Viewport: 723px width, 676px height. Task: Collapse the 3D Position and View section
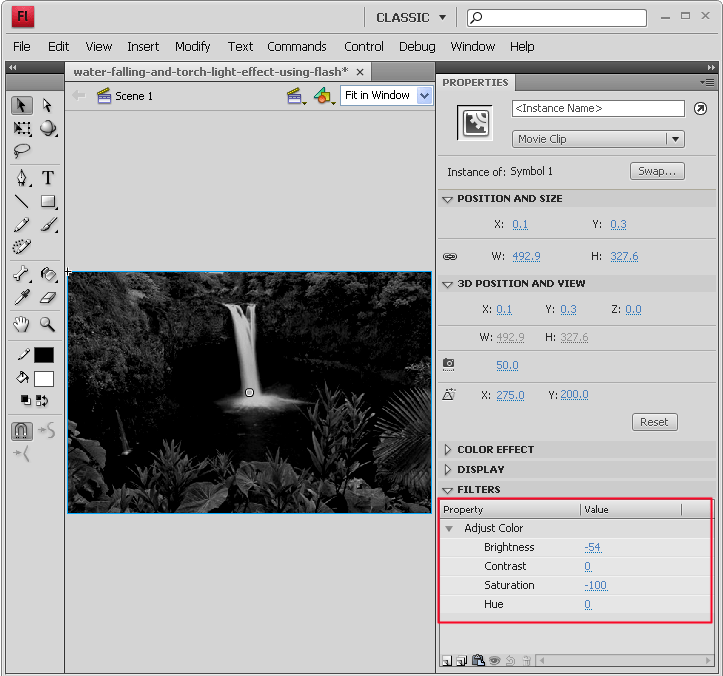(x=447, y=284)
